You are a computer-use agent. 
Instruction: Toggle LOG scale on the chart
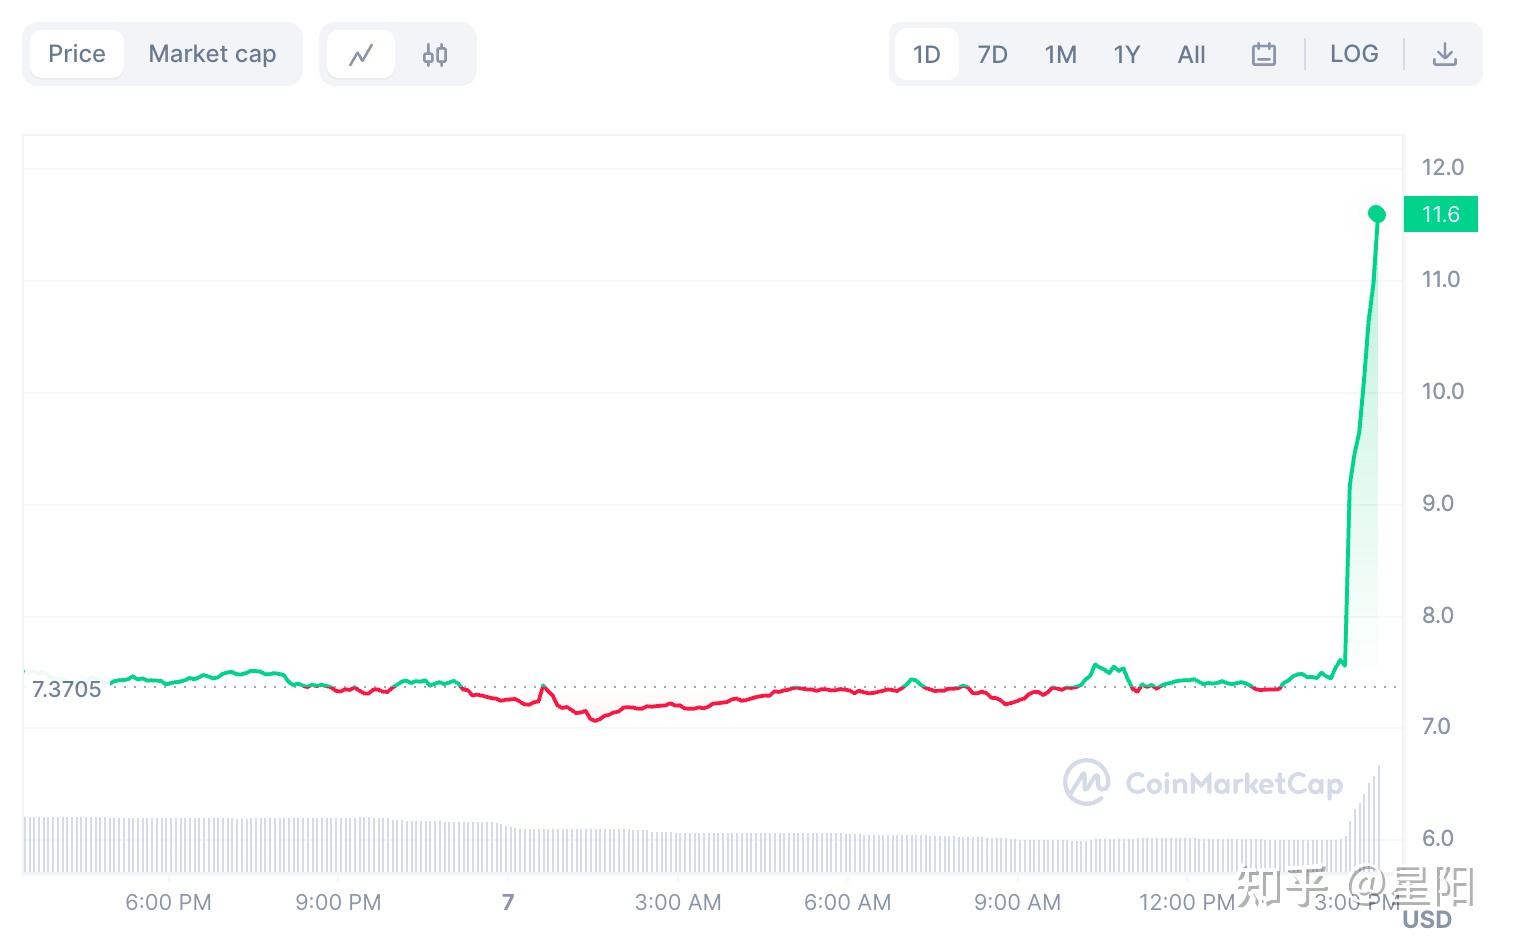[x=1354, y=54]
